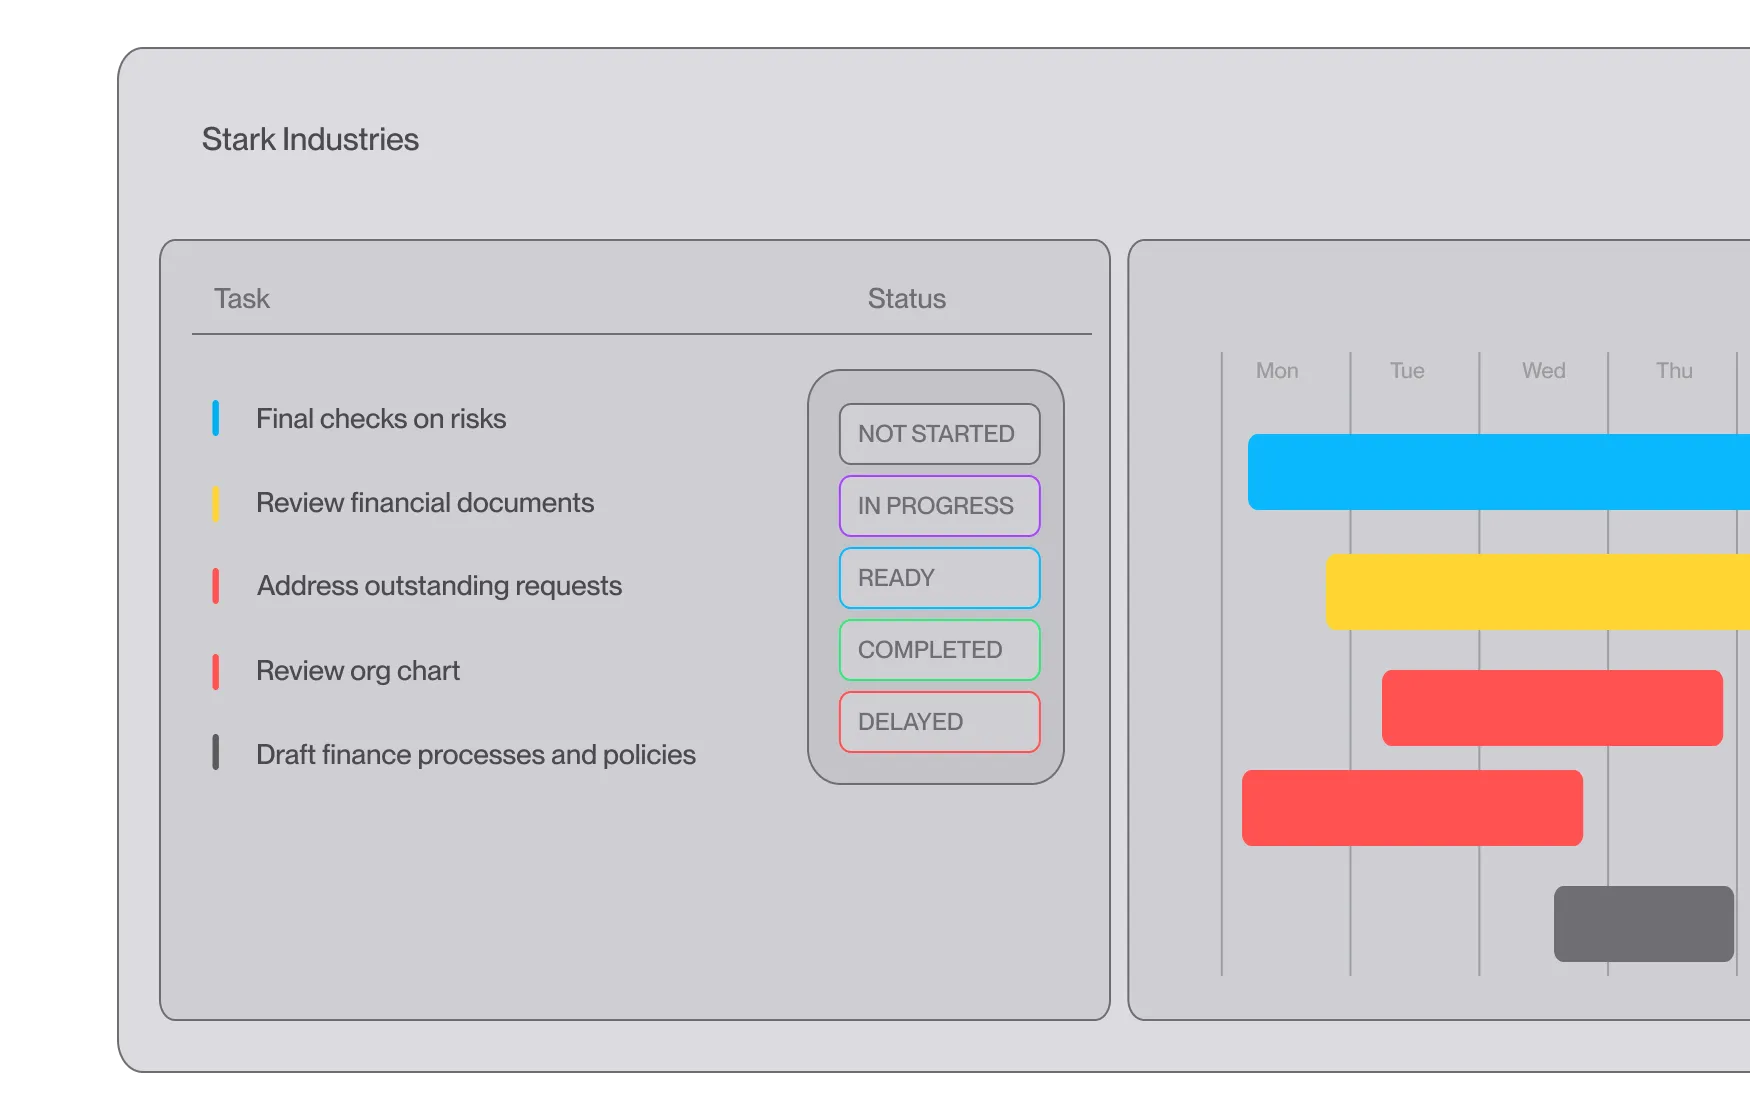Select the gray Gantt bar on the timeline
Viewport: 1750px width, 1120px height.
click(x=1644, y=924)
